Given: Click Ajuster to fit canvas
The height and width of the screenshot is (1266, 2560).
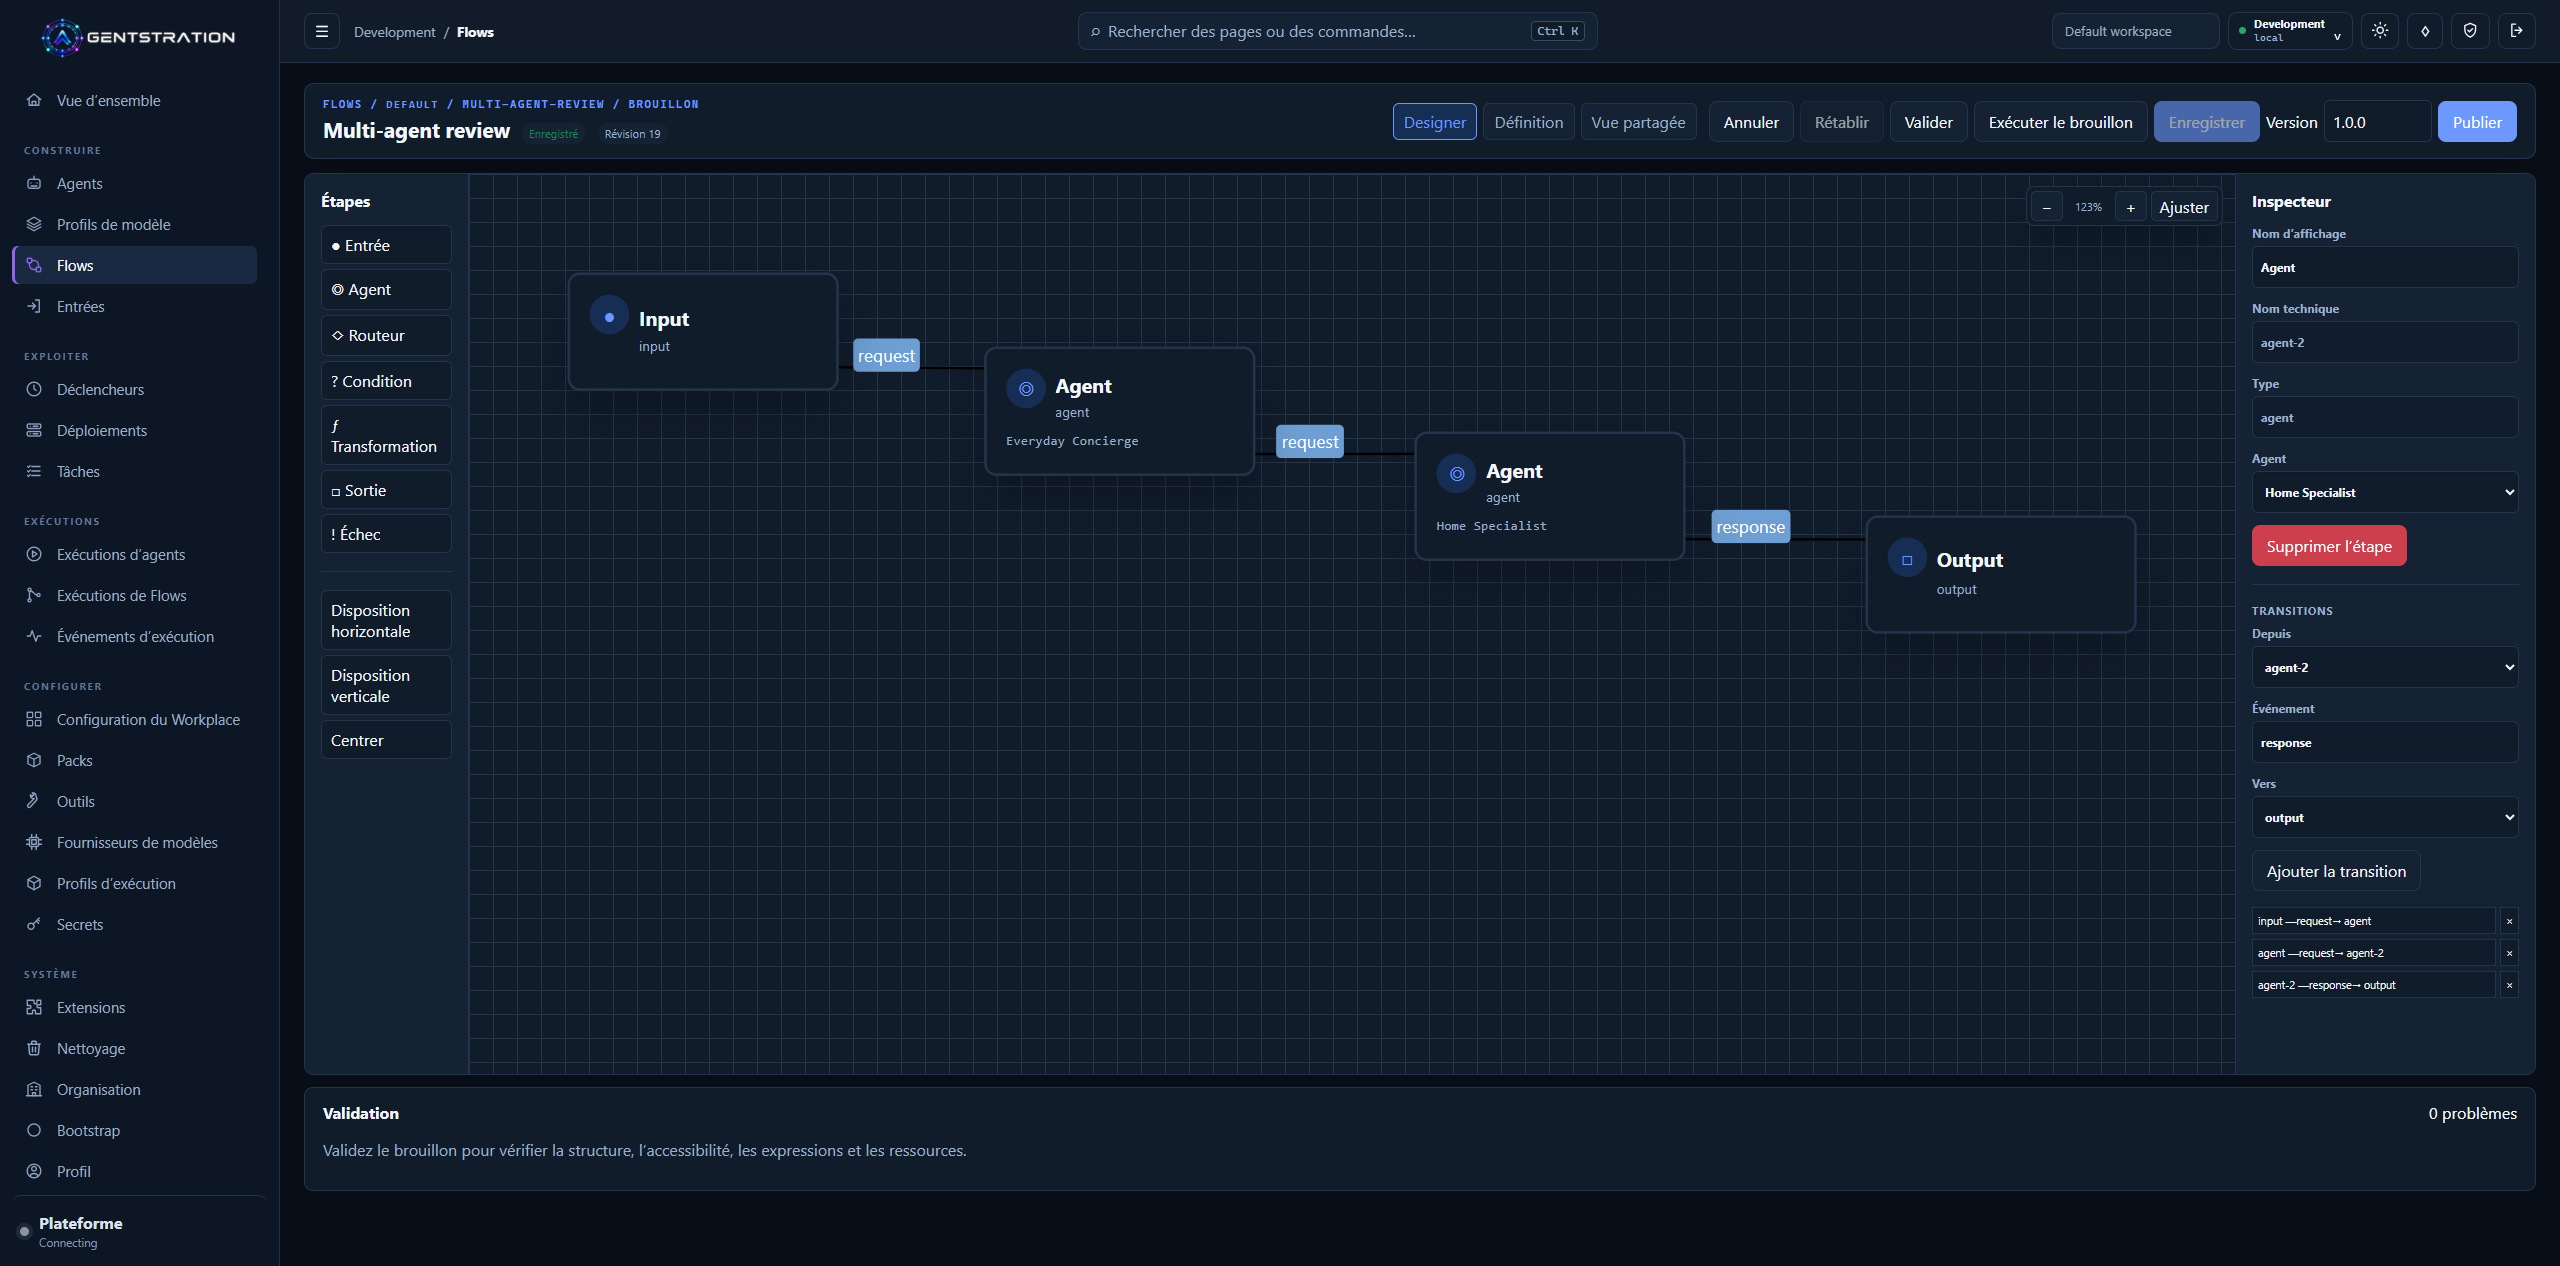Looking at the screenshot, I should (x=2184, y=207).
